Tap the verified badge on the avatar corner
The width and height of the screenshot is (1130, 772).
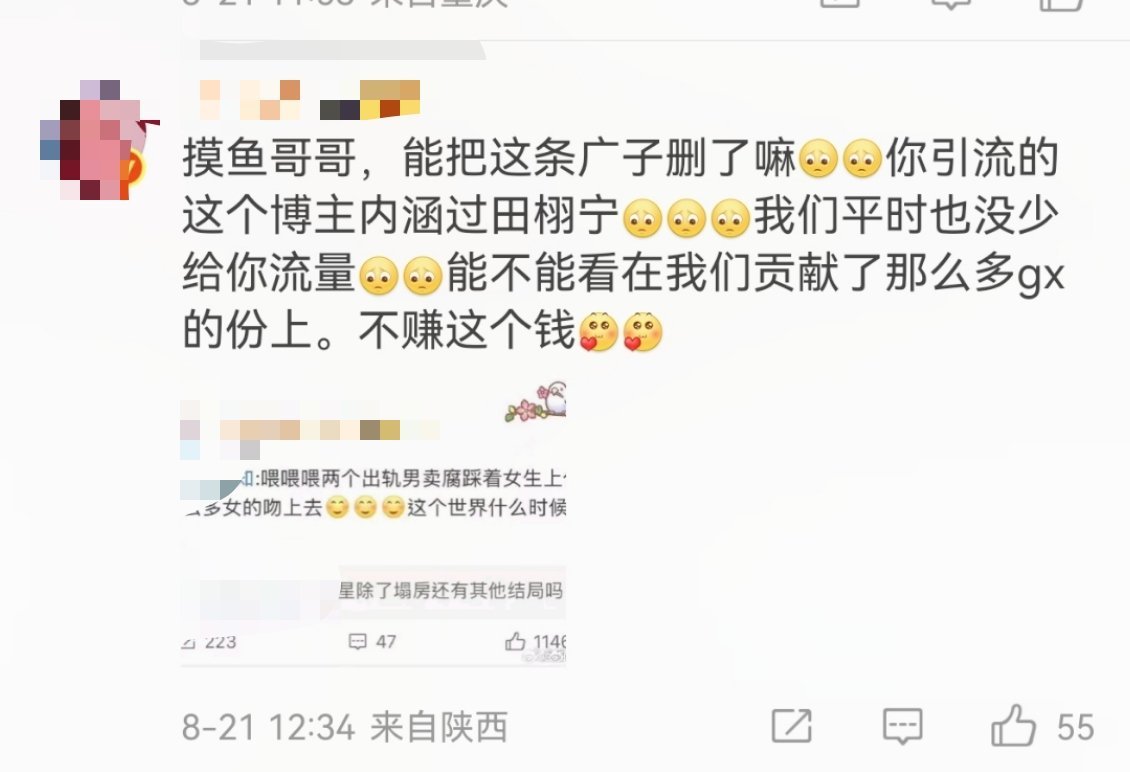[133, 167]
